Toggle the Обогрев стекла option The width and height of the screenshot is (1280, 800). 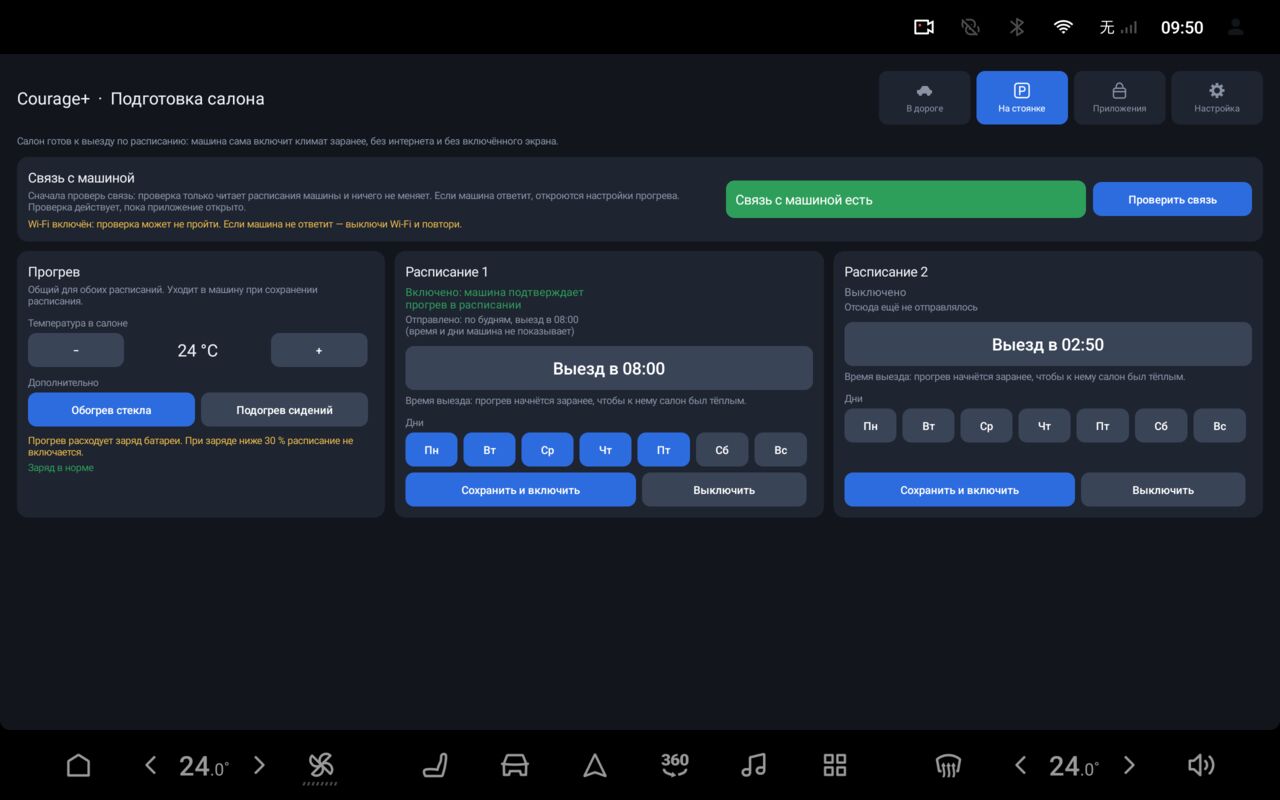click(x=111, y=410)
